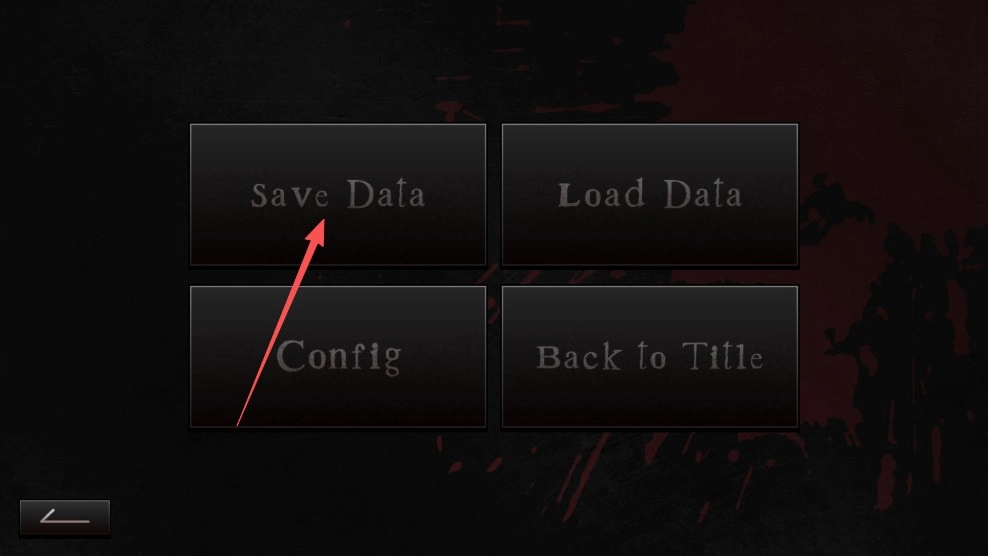The height and width of the screenshot is (556, 988).
Task: Click the 'Save Data' text label
Action: point(338,194)
